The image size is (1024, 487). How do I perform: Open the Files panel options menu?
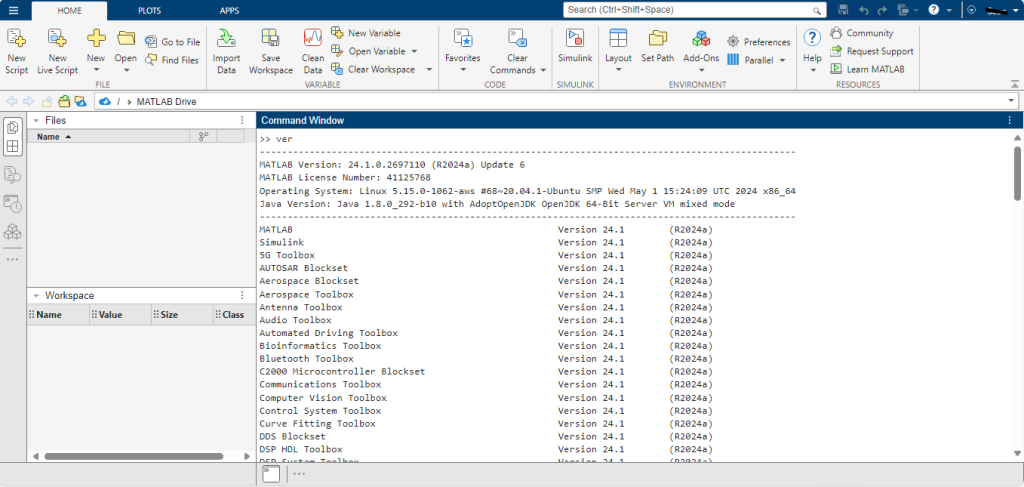click(242, 121)
